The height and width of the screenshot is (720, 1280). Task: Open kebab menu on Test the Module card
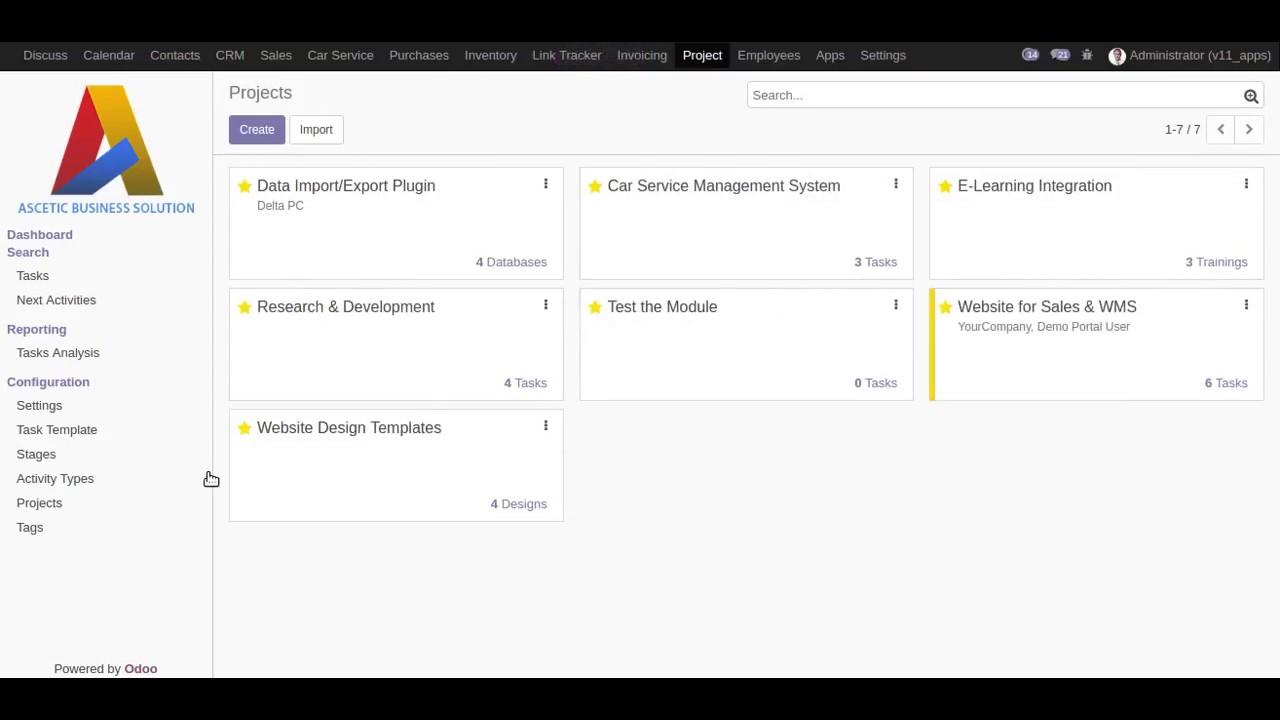(x=896, y=305)
